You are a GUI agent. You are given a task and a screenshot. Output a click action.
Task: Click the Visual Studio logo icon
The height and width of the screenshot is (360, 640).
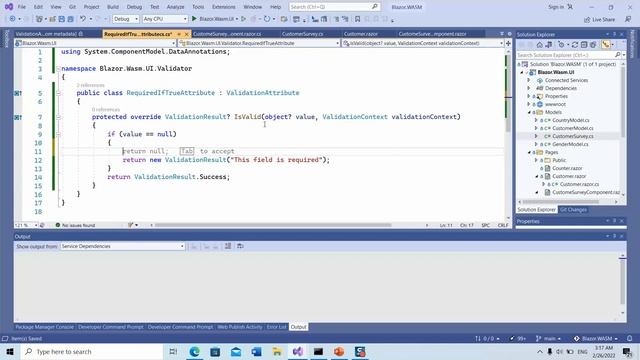coord(9,7)
